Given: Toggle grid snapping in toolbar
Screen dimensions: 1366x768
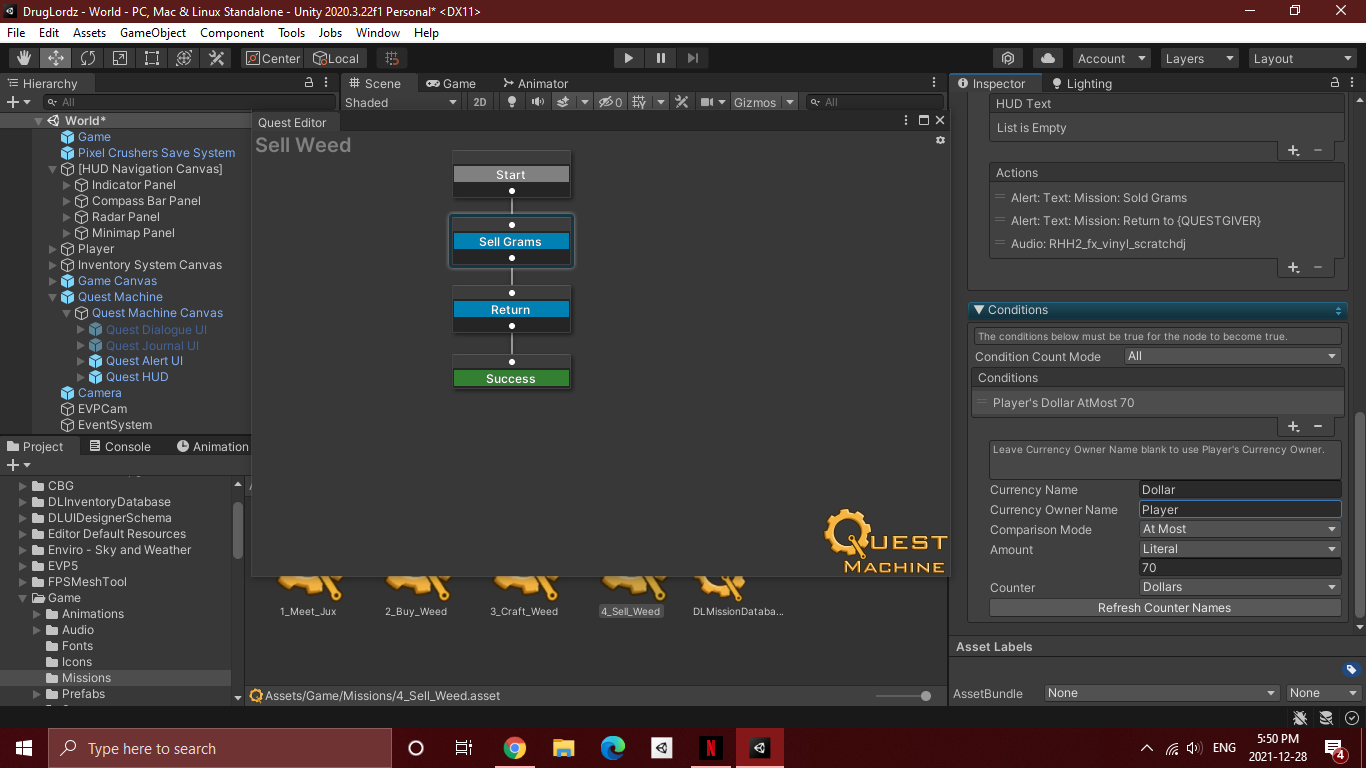Looking at the screenshot, I should [x=392, y=58].
